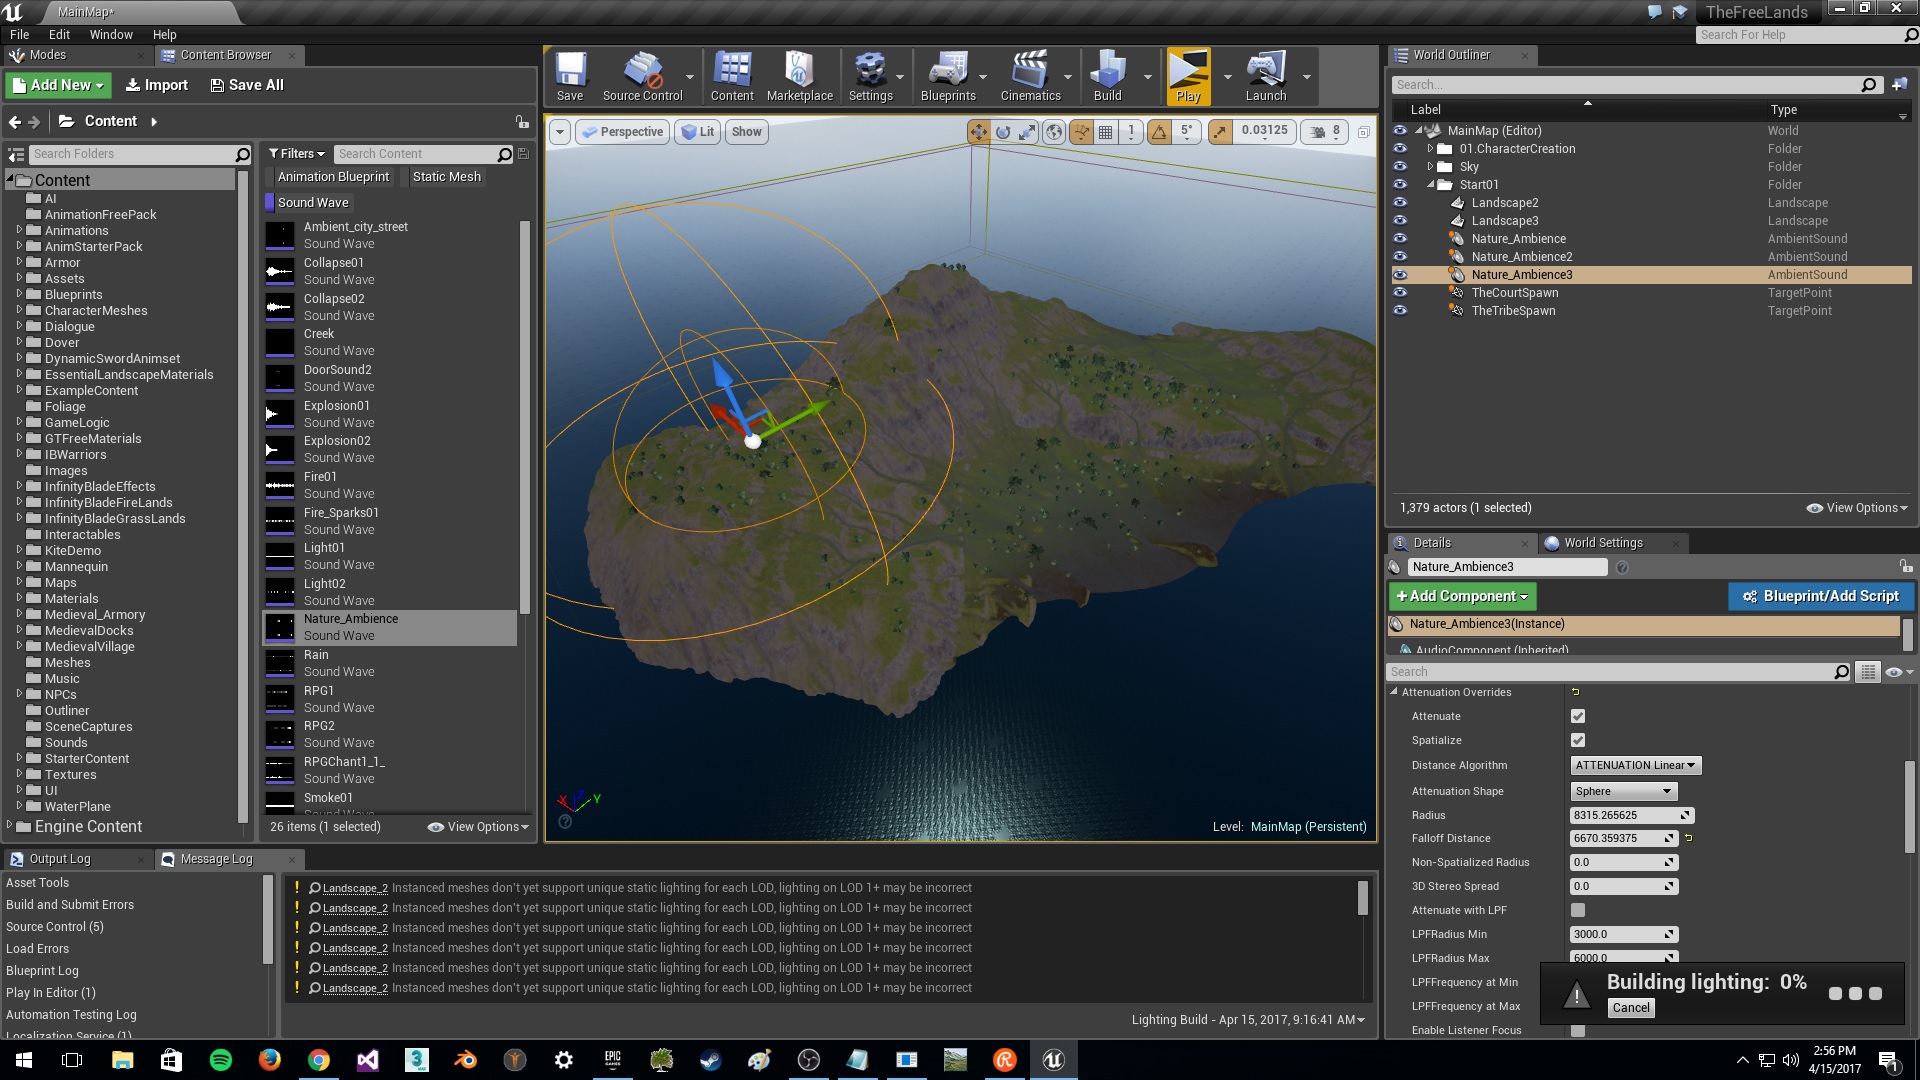This screenshot has width=1920, height=1080.
Task: Toggle visibility eye for Sky folder
Action: click(x=1400, y=167)
